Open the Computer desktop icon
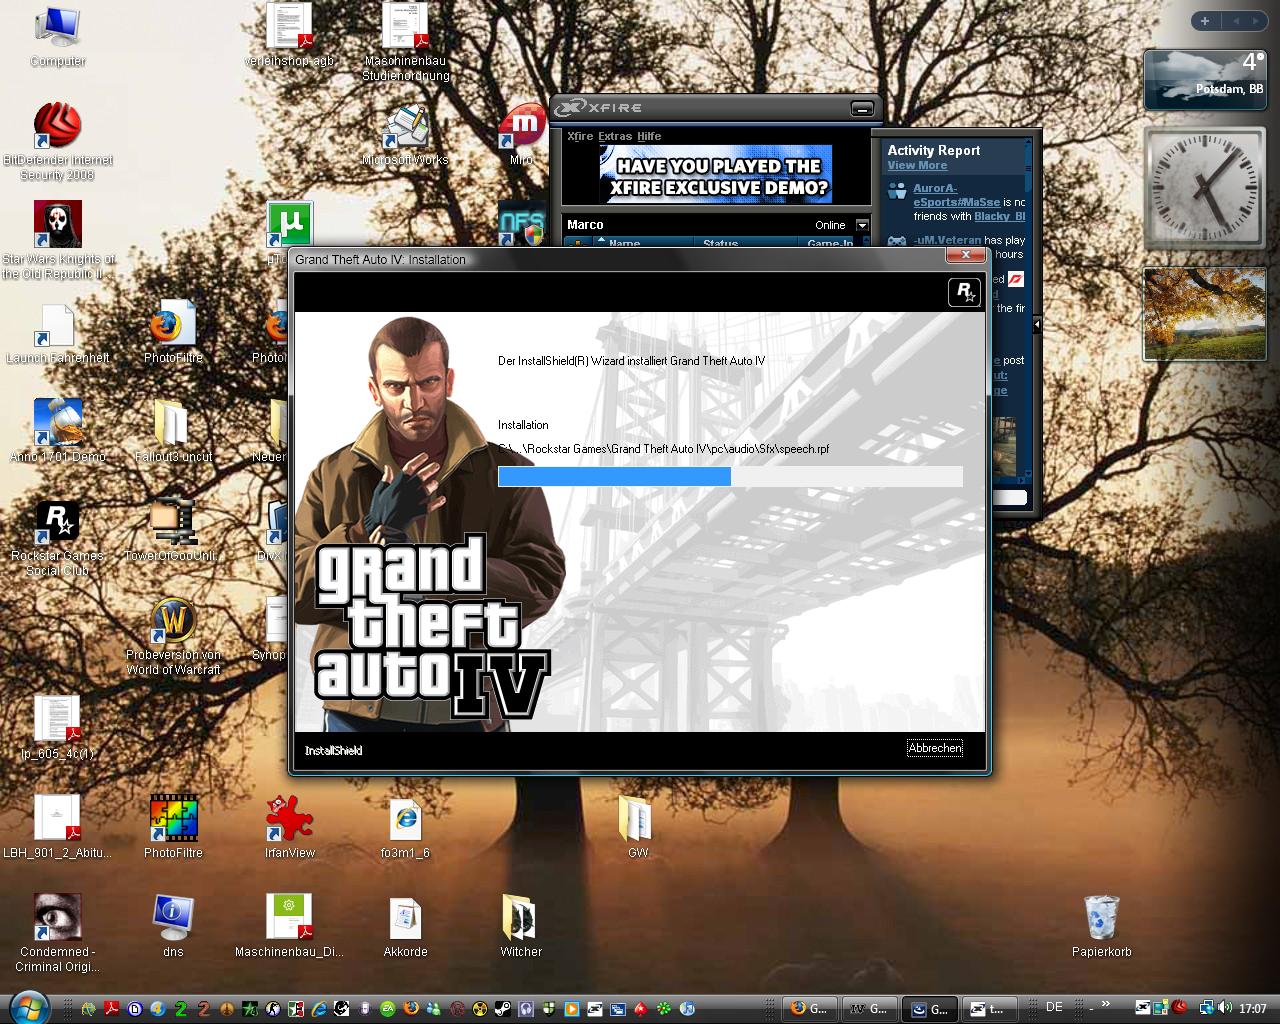1280x1024 pixels. (x=58, y=37)
